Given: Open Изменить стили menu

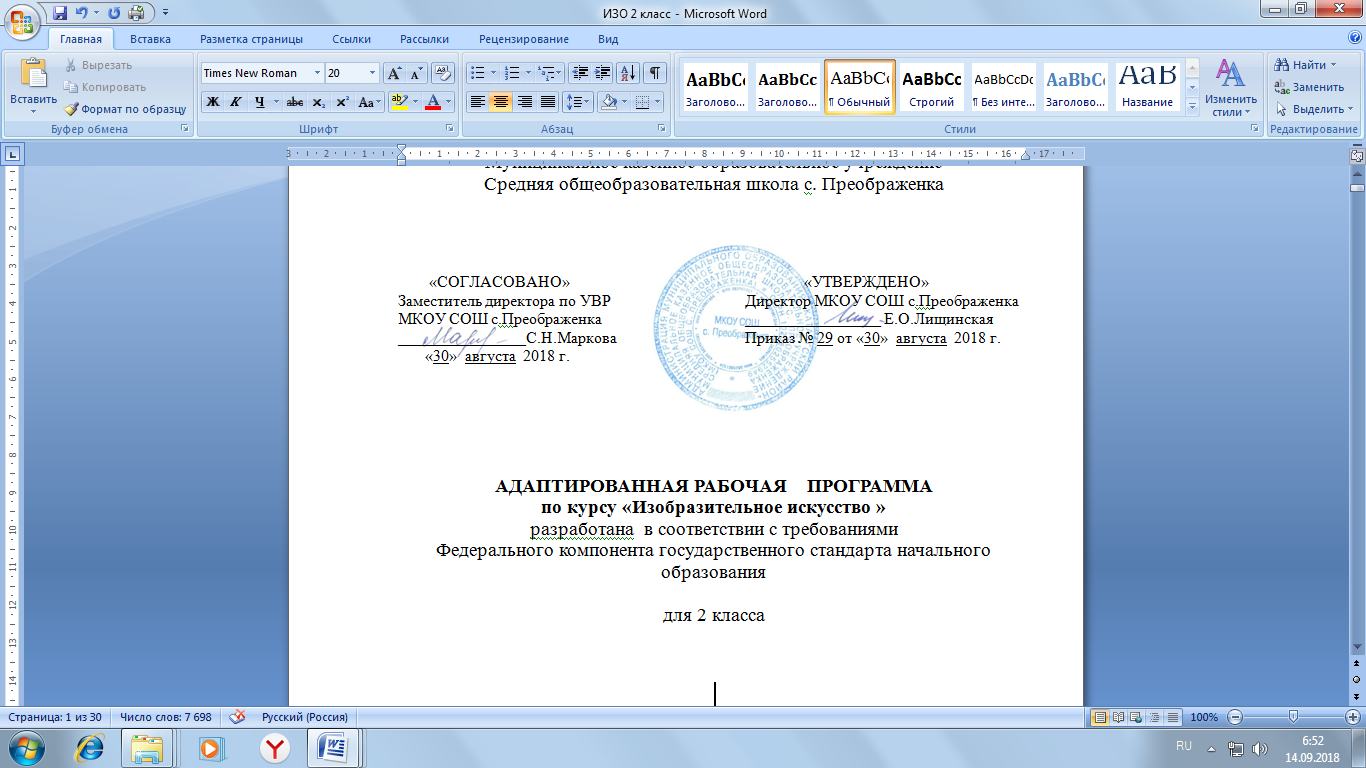Looking at the screenshot, I should click(1231, 87).
